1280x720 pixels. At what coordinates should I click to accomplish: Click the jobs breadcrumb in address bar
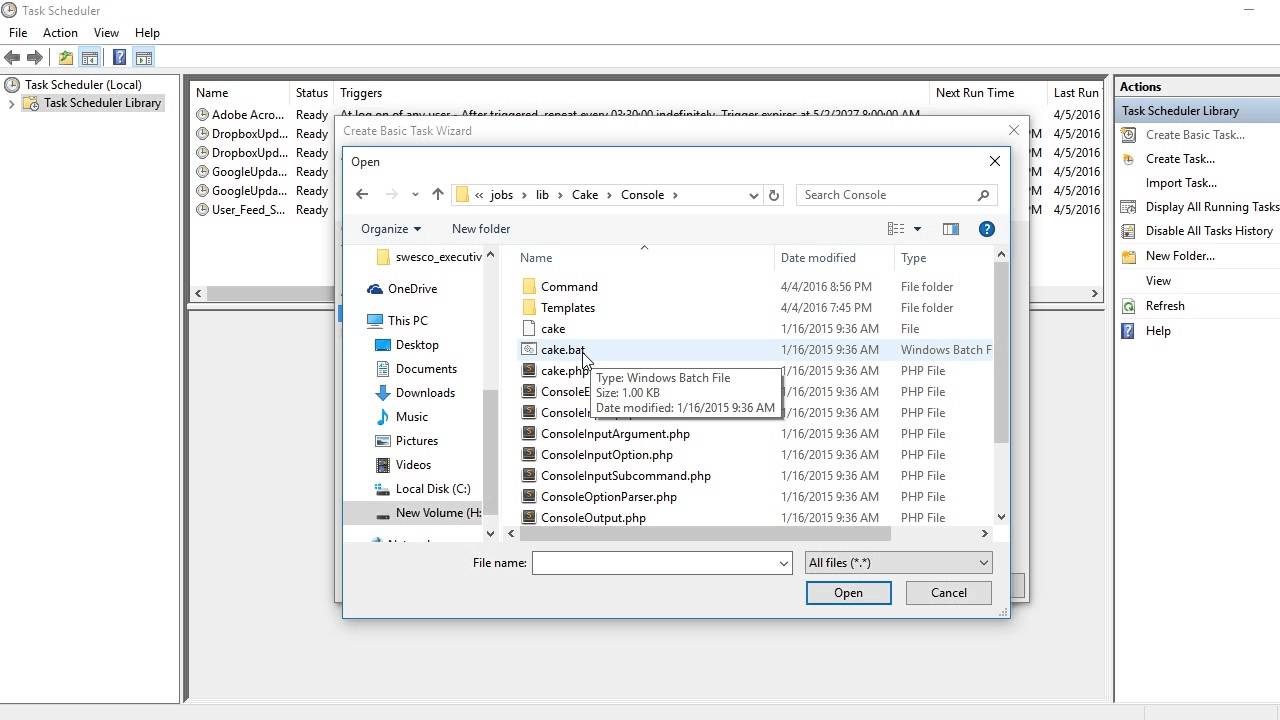[x=501, y=195]
